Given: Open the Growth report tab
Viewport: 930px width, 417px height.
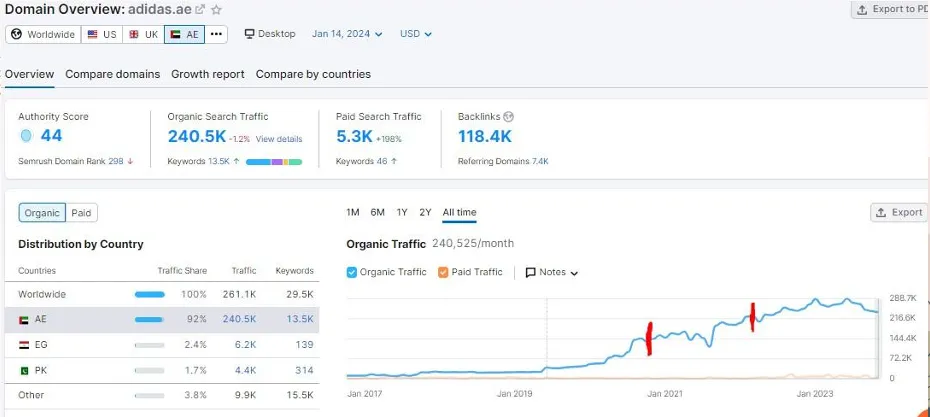Looking at the screenshot, I should (208, 74).
